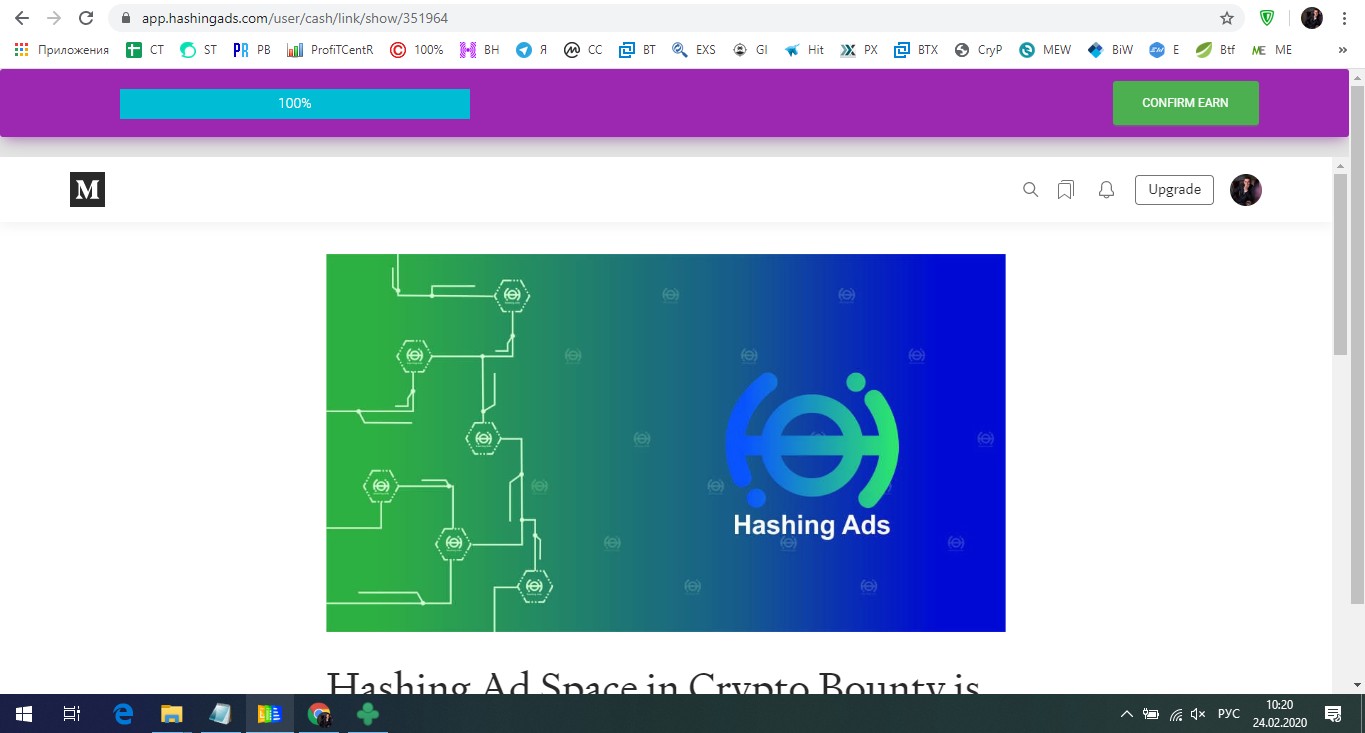
Task: Open the BT bookmark
Action: [638, 50]
